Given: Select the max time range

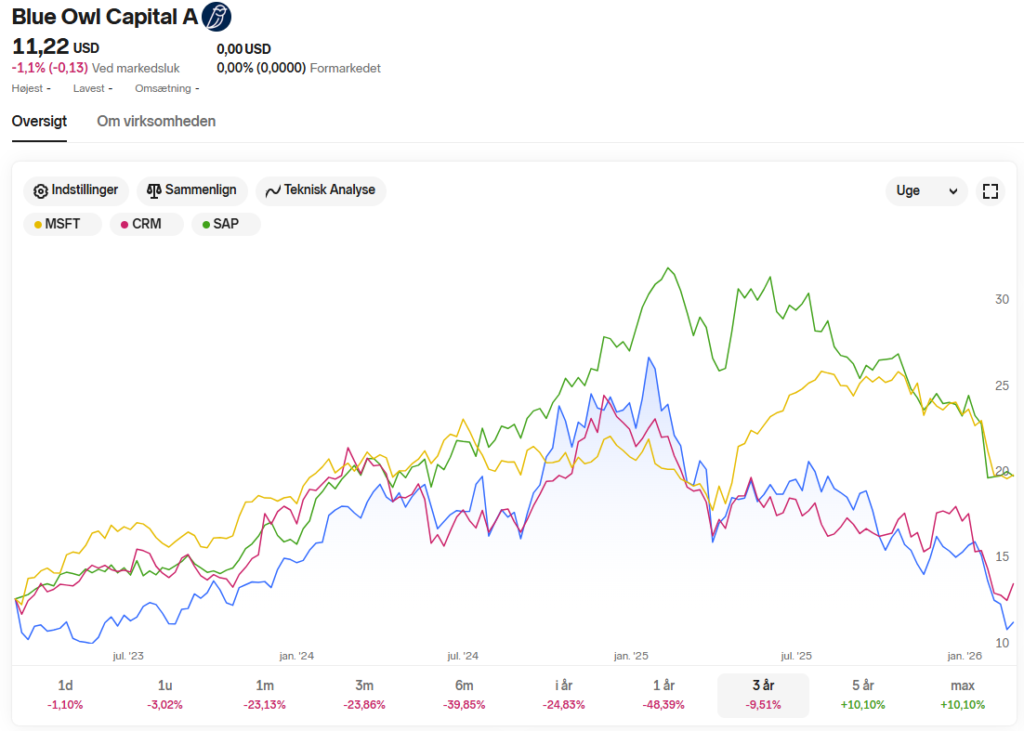Looking at the screenshot, I should [x=963, y=694].
